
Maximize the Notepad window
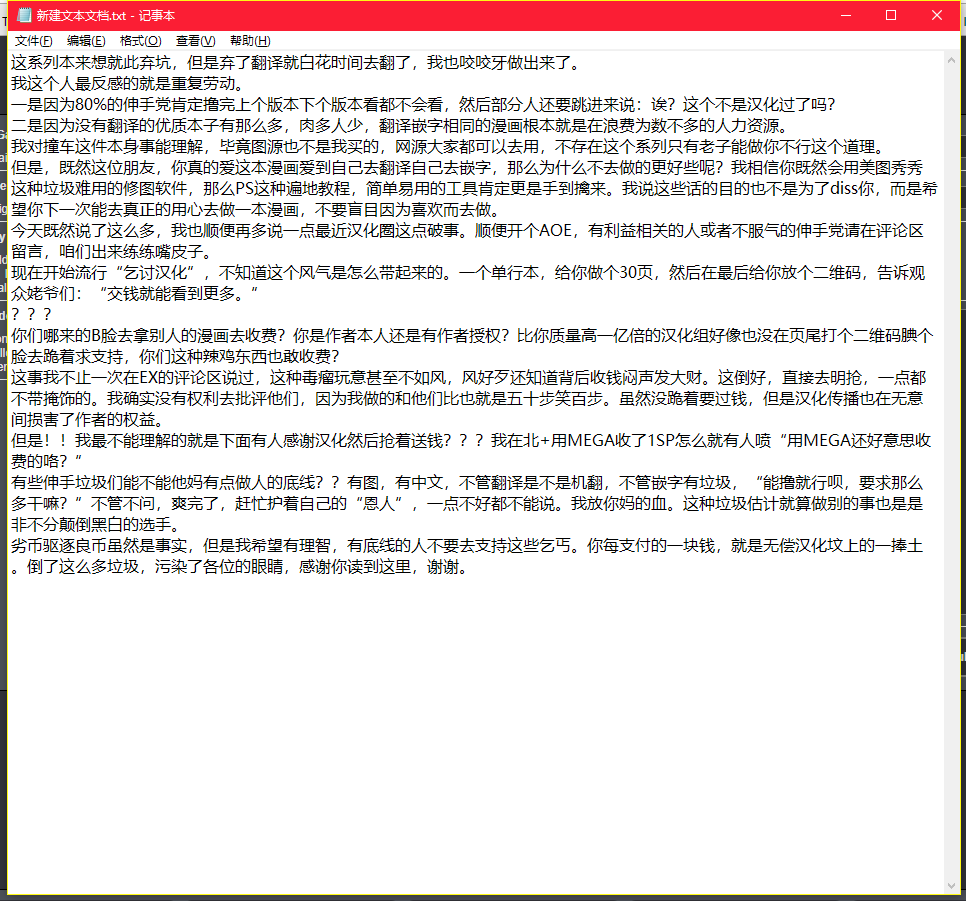pyautogui.click(x=890, y=15)
